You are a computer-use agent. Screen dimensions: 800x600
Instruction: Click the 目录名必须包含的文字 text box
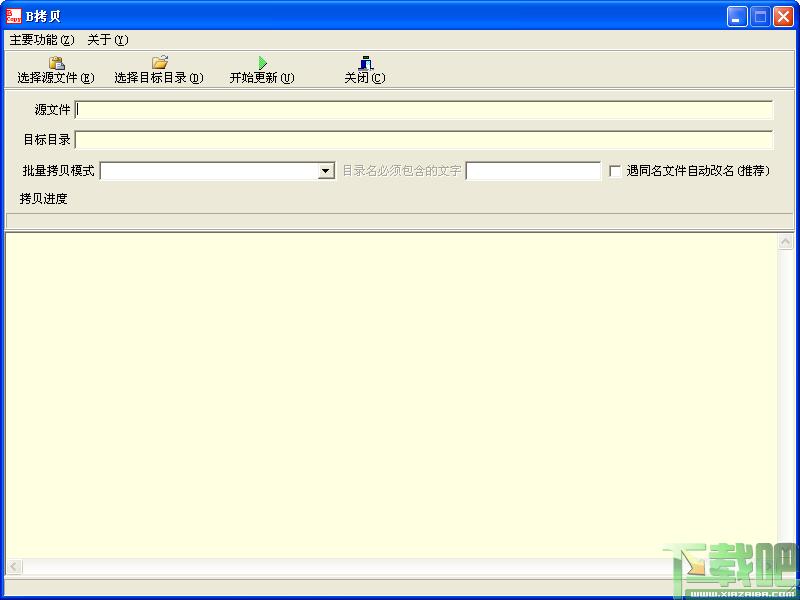point(533,171)
